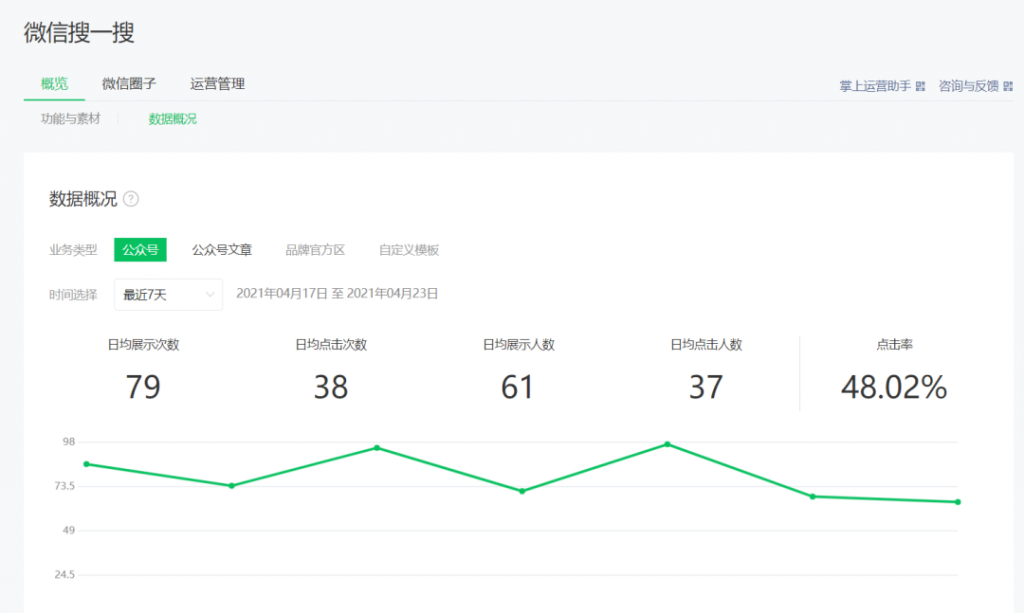Click the highest peak data point on the chart
This screenshot has height=613, width=1024.
coord(667,445)
